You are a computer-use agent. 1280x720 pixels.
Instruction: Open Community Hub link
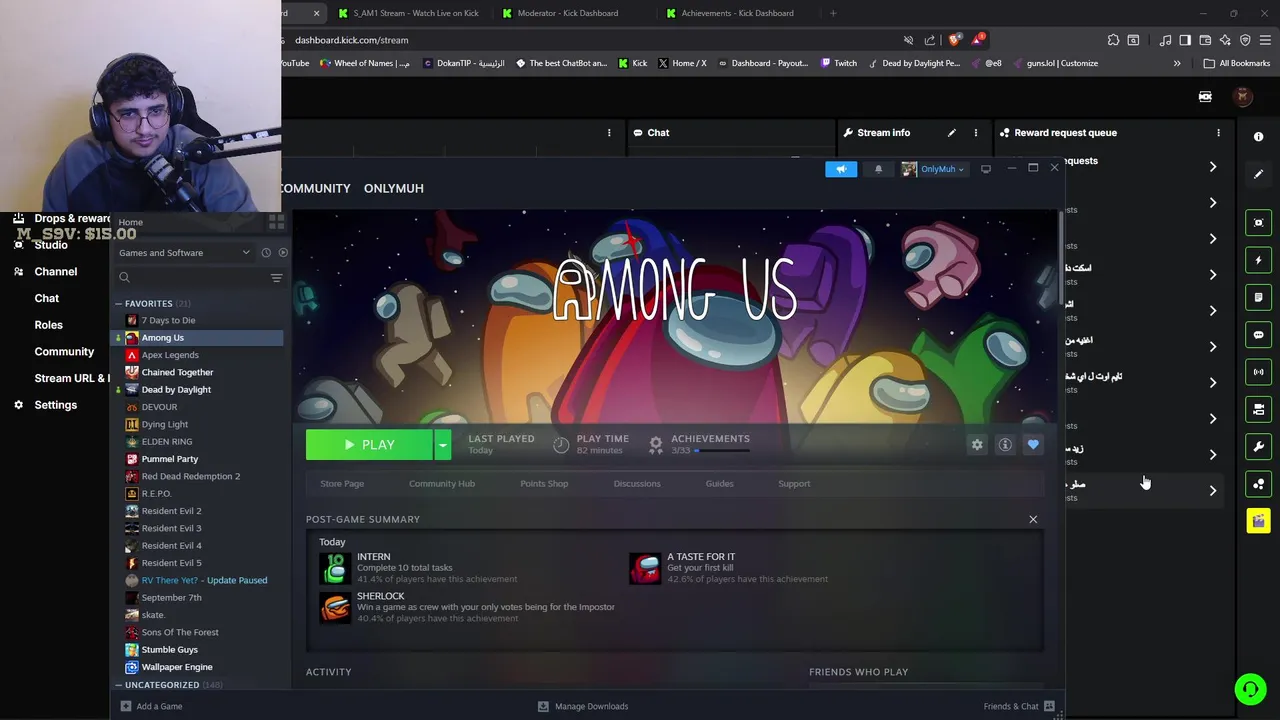[x=442, y=484]
